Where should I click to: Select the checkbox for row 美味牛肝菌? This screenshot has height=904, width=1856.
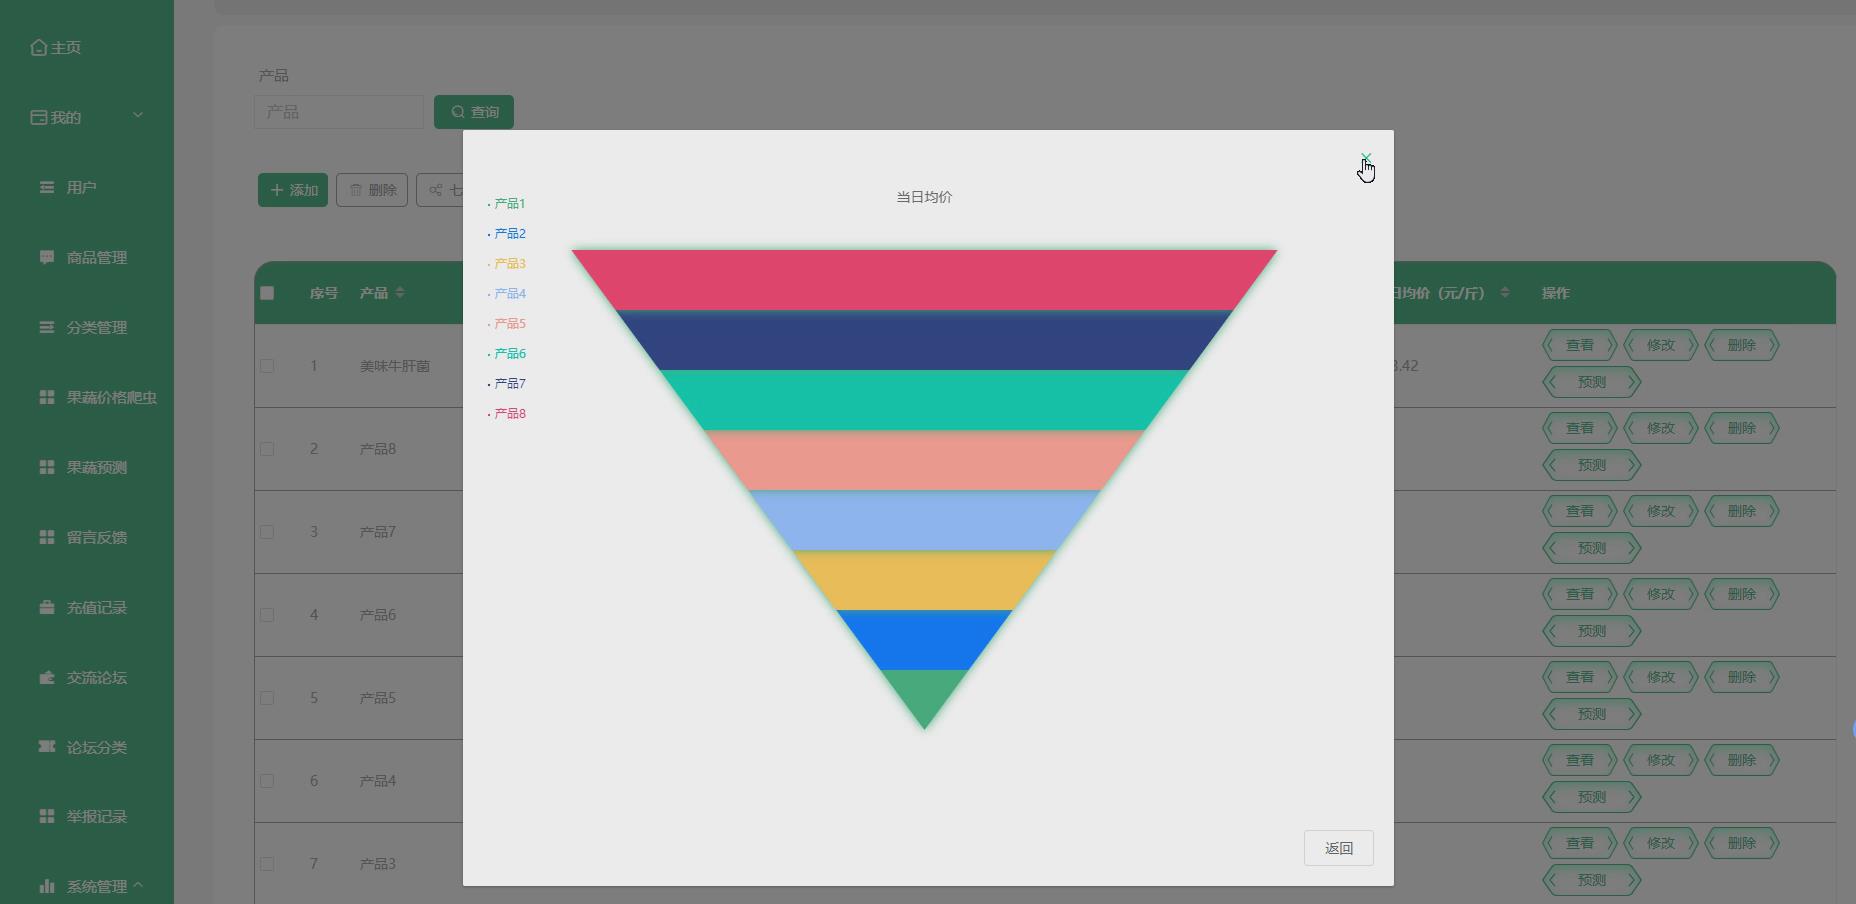pos(267,366)
